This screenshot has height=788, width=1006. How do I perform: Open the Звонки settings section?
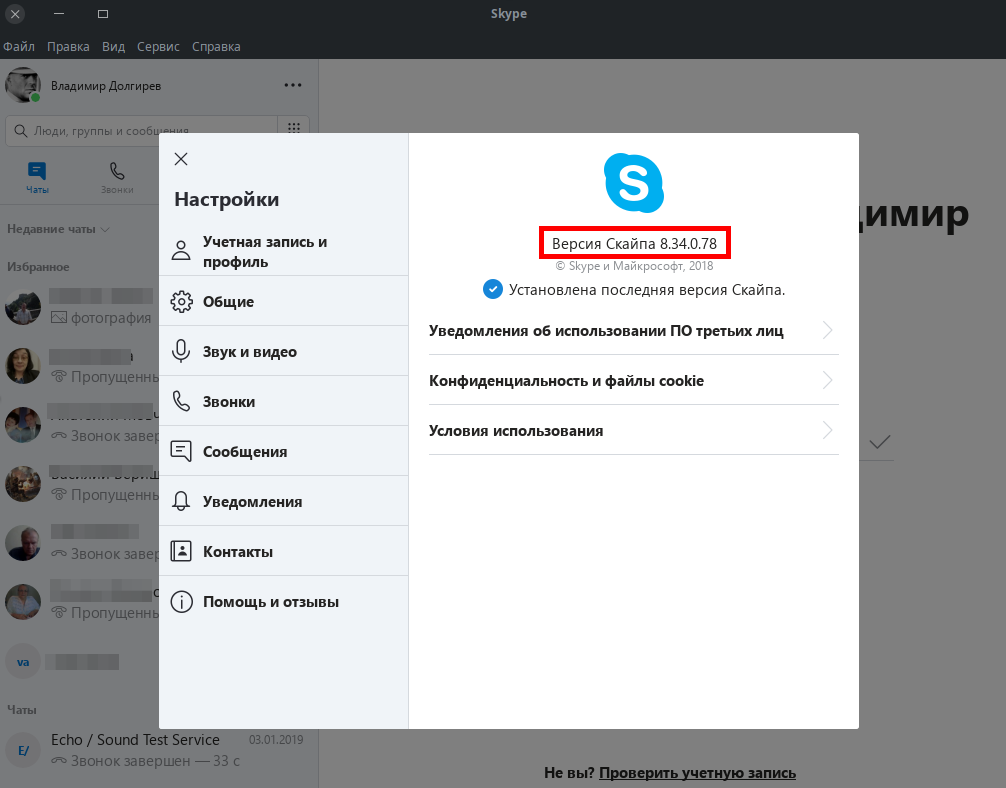click(x=284, y=401)
